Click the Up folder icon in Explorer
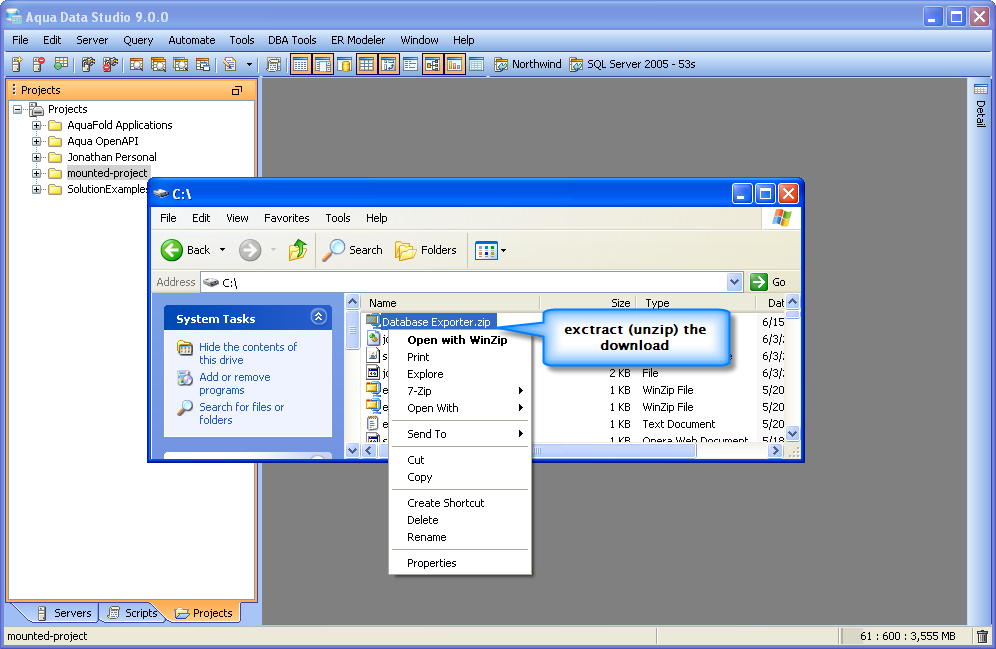Image resolution: width=996 pixels, height=649 pixels. [297, 250]
